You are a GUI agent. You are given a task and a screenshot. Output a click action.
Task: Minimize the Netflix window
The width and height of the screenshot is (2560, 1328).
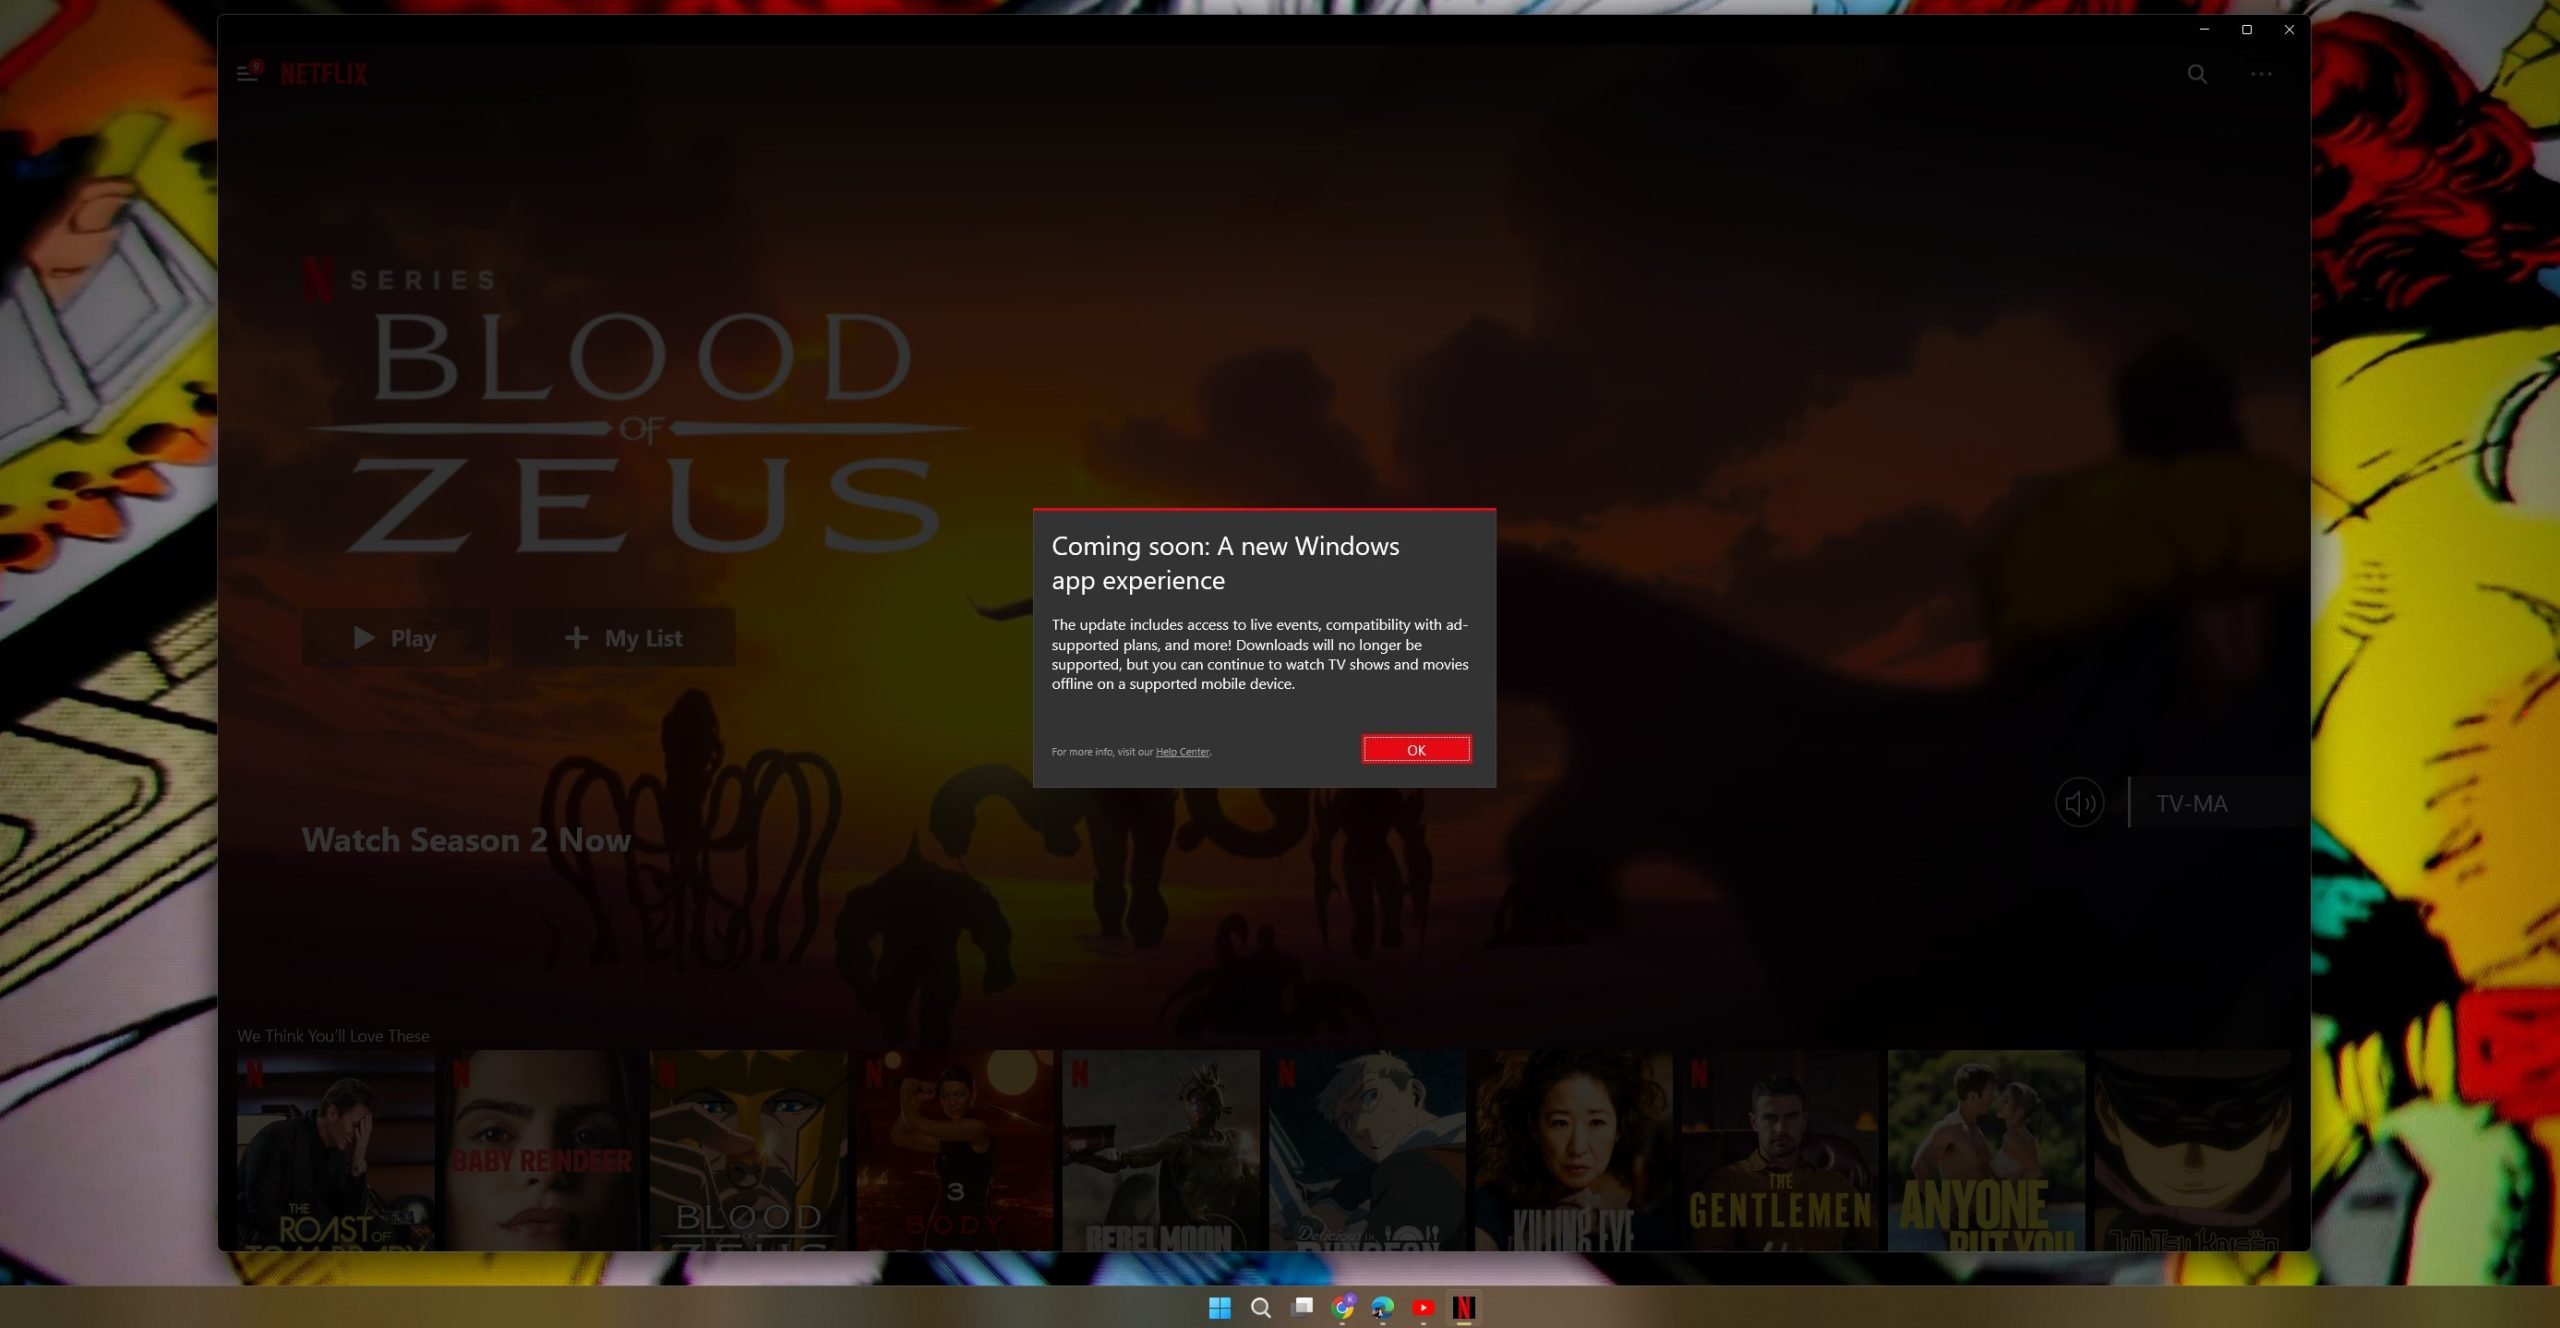(2204, 30)
